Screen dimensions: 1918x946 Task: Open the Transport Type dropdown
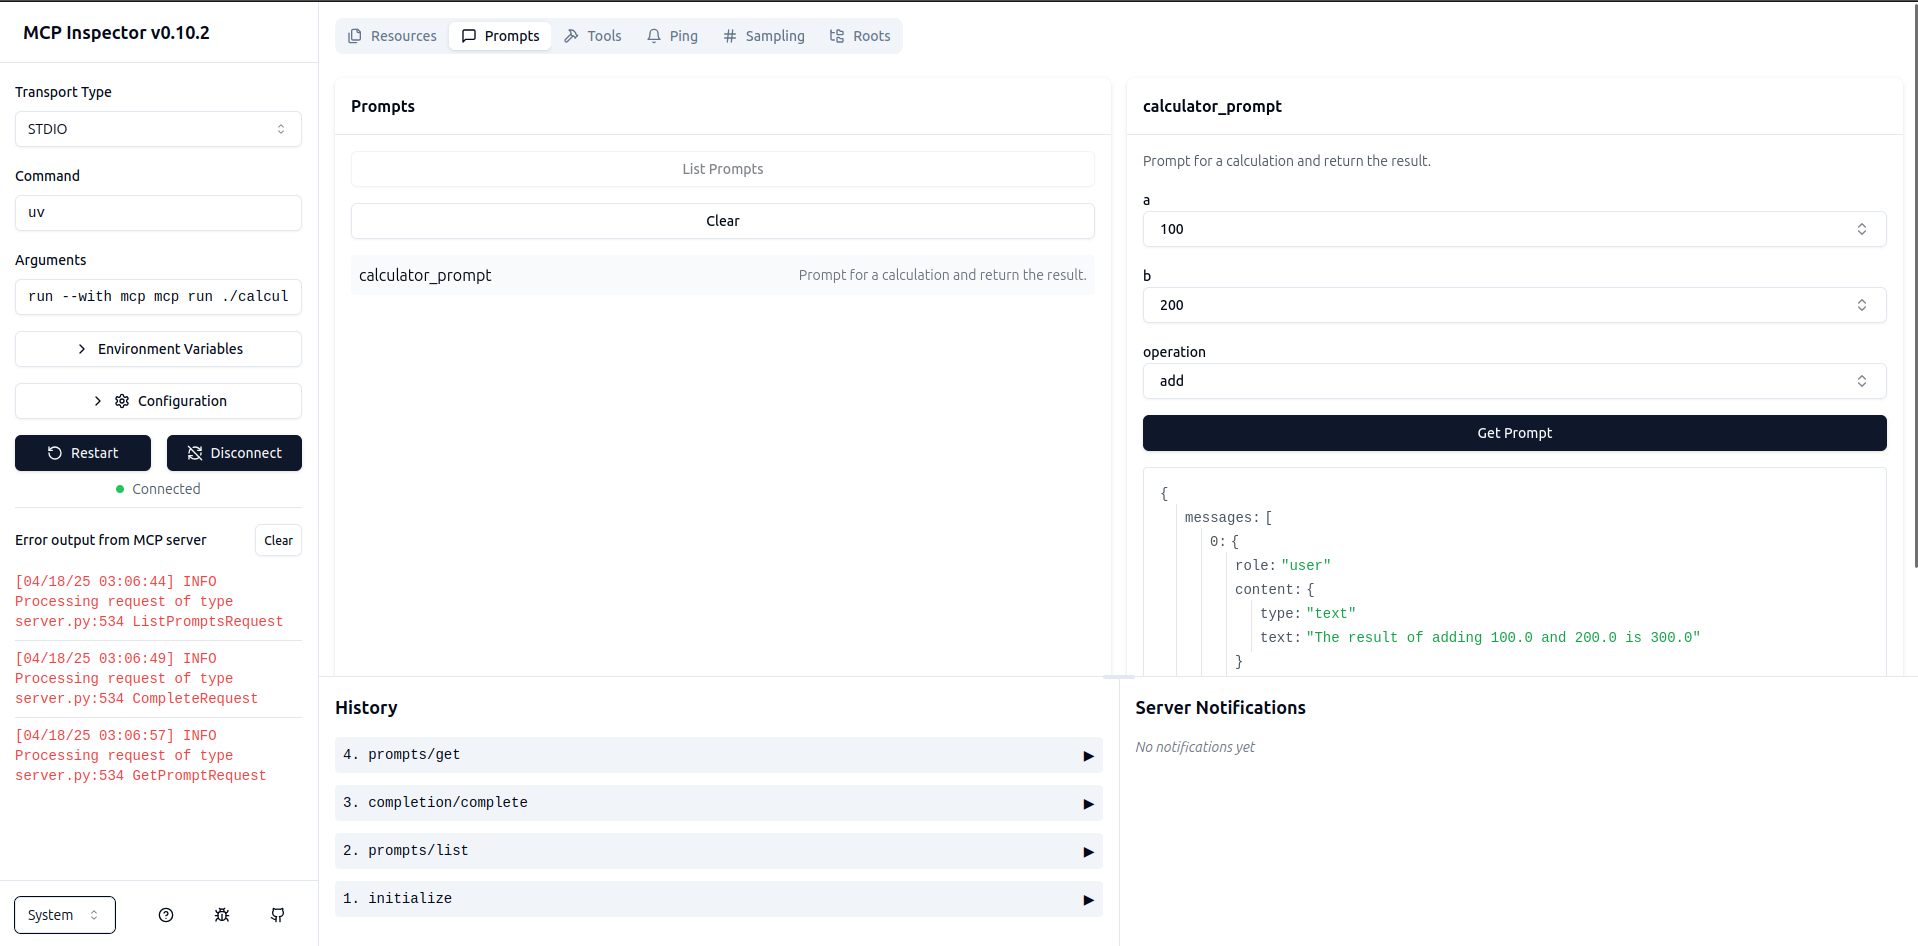click(157, 129)
